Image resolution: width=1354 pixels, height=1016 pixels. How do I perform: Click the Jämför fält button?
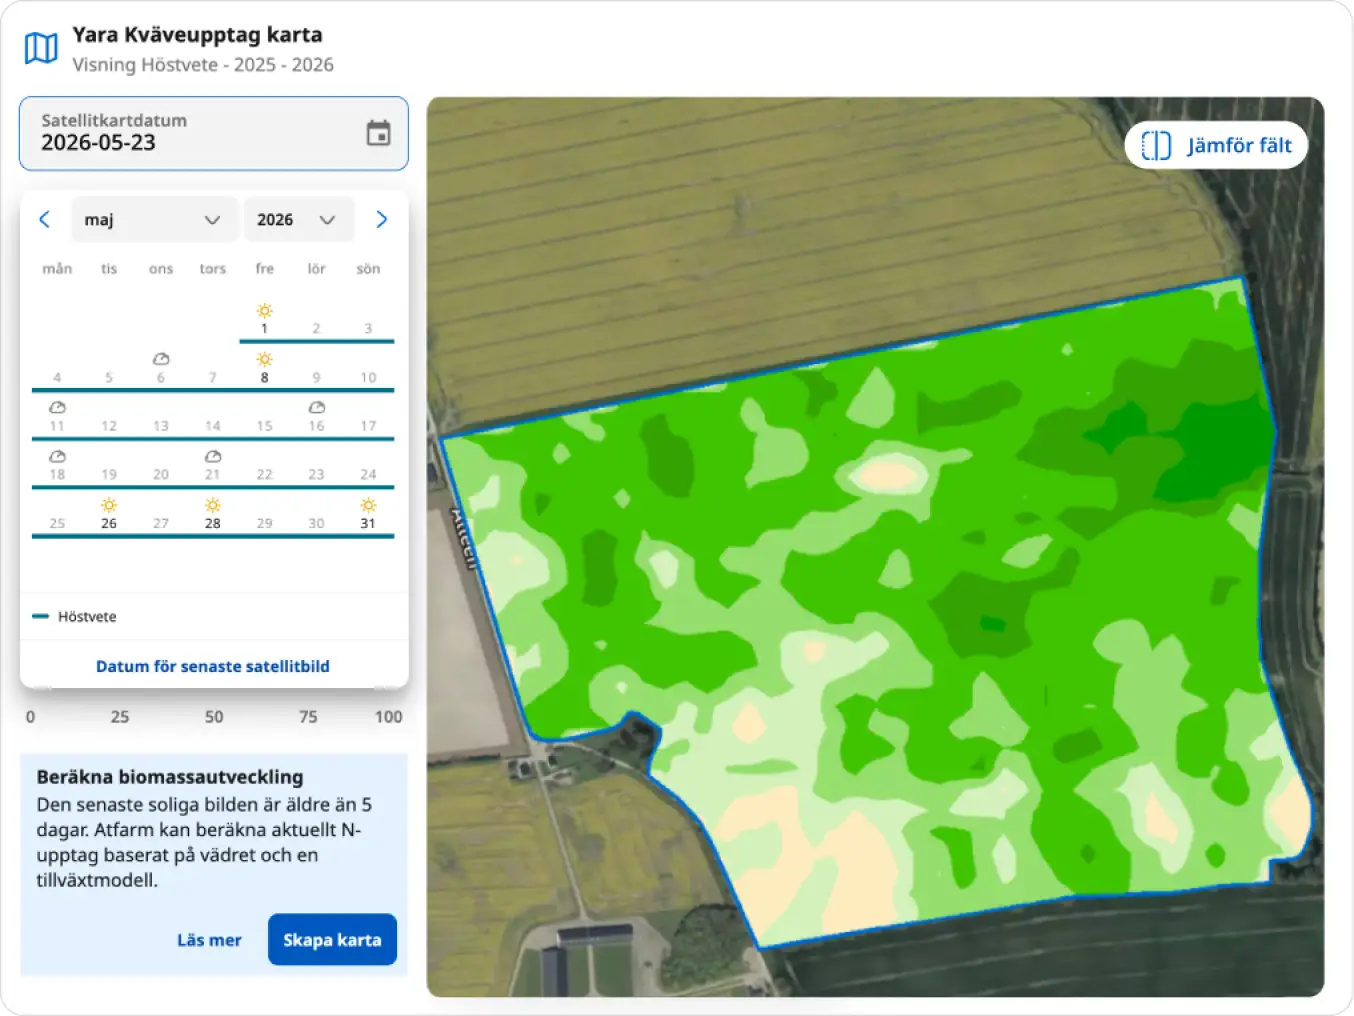tap(1216, 145)
